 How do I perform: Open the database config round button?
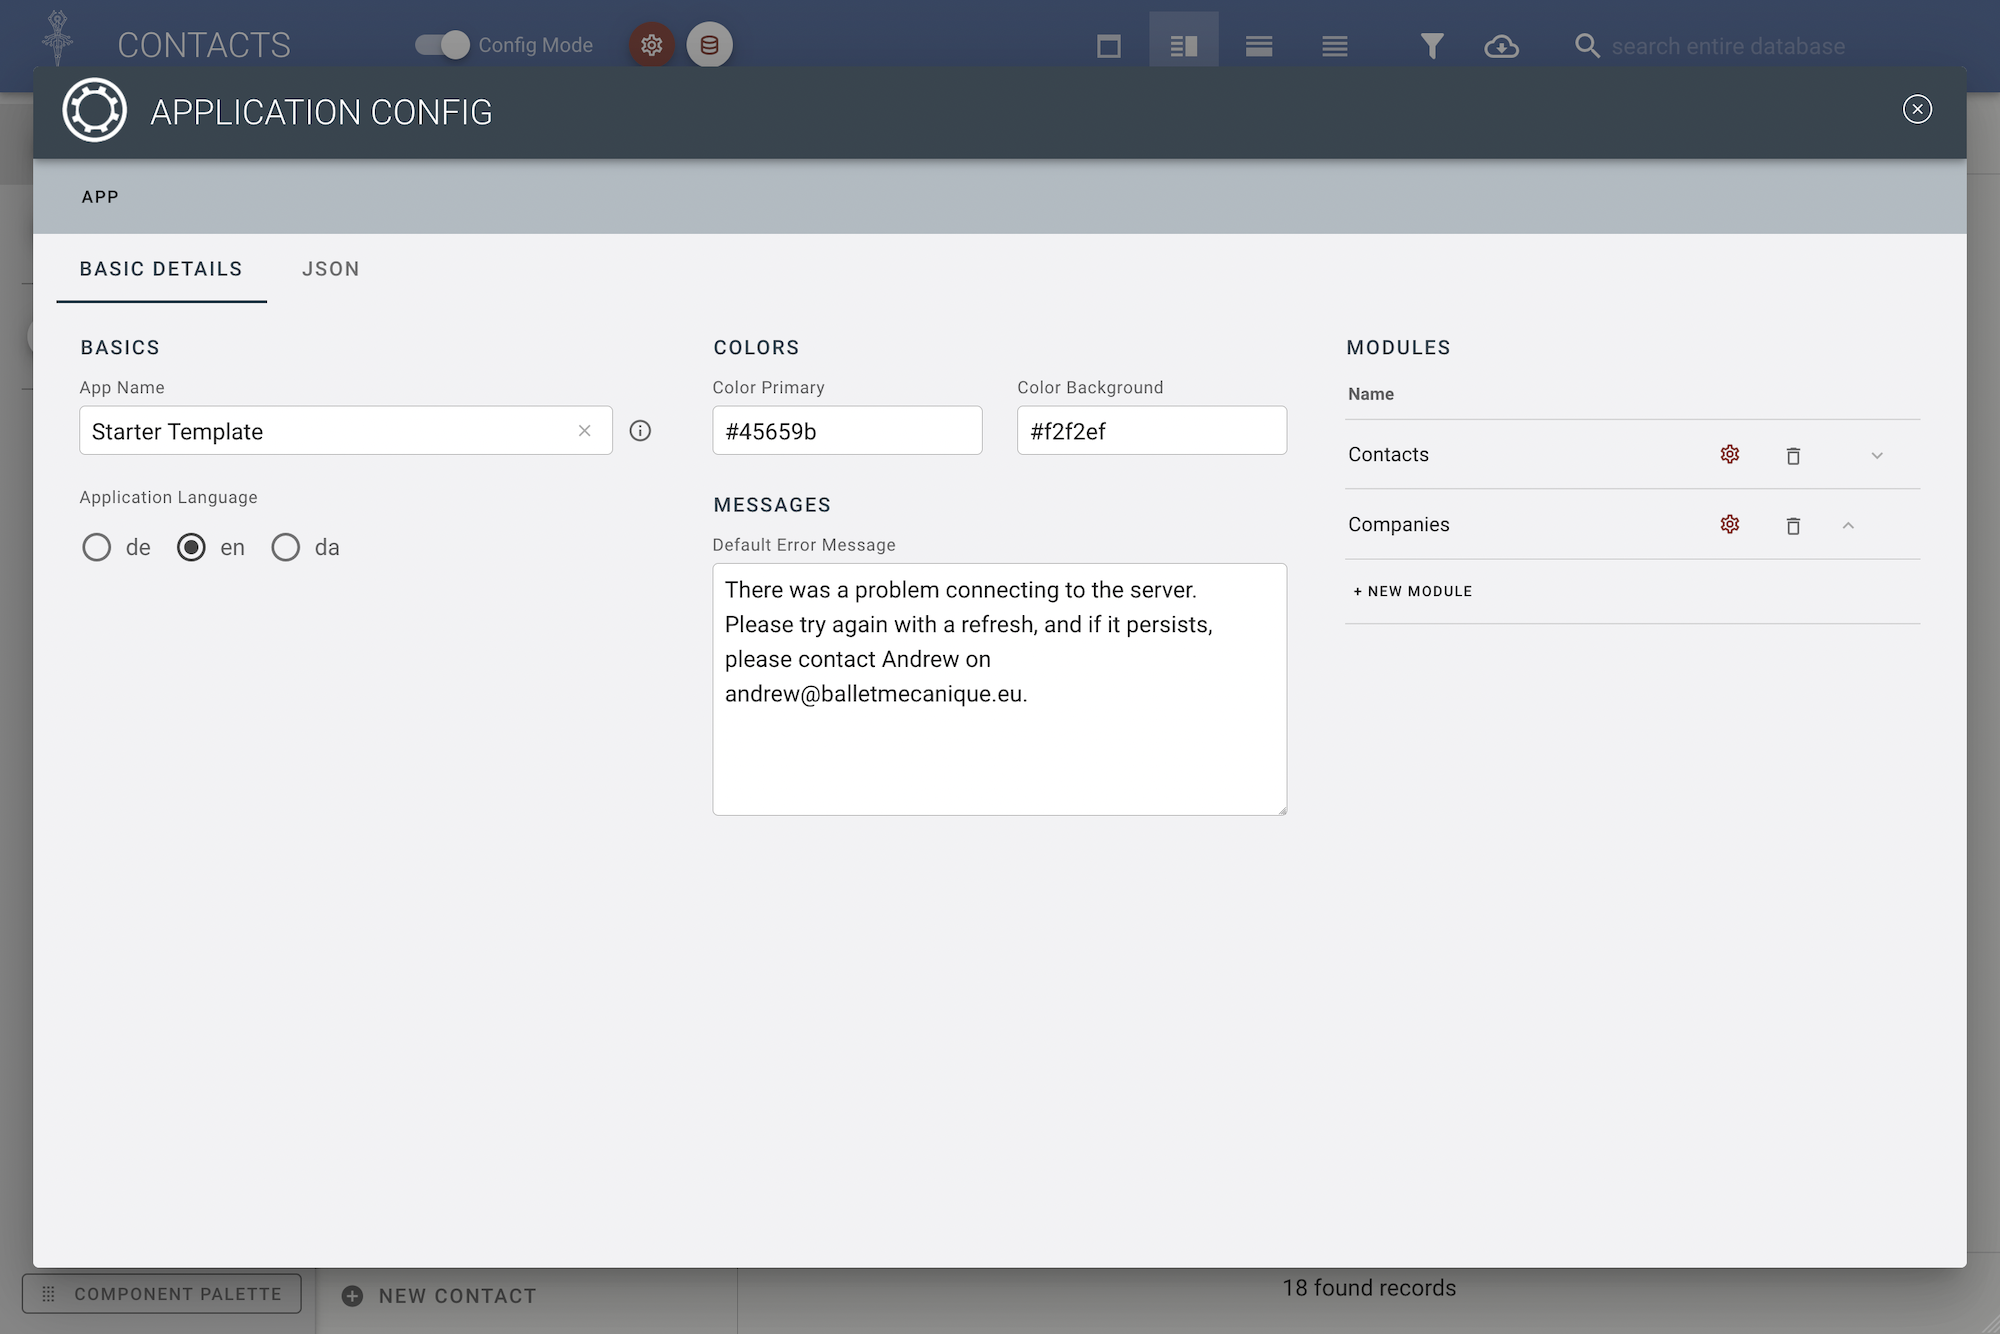point(709,45)
